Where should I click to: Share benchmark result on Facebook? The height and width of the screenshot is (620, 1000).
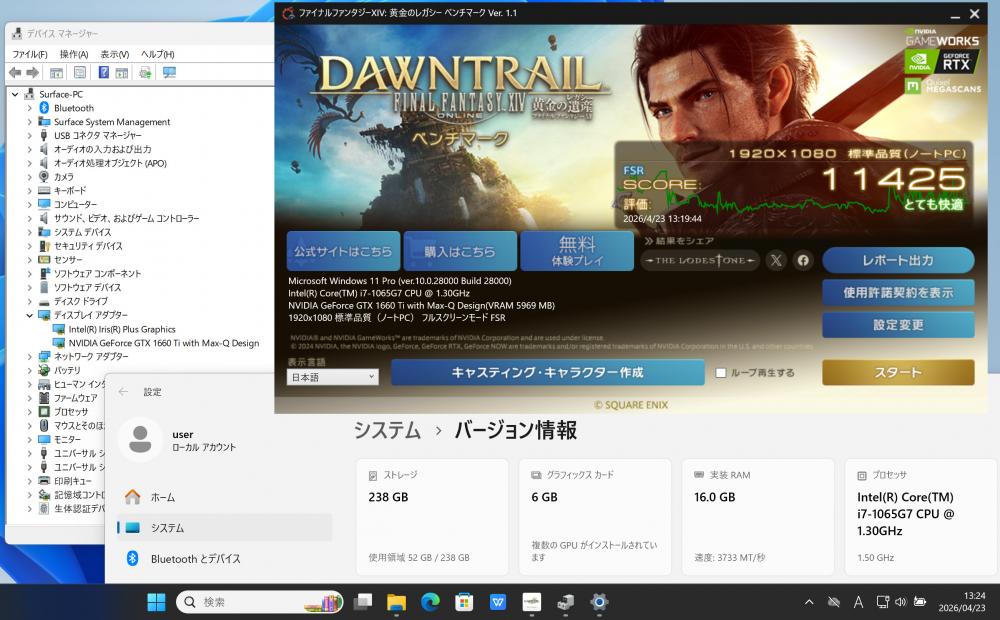(x=803, y=260)
